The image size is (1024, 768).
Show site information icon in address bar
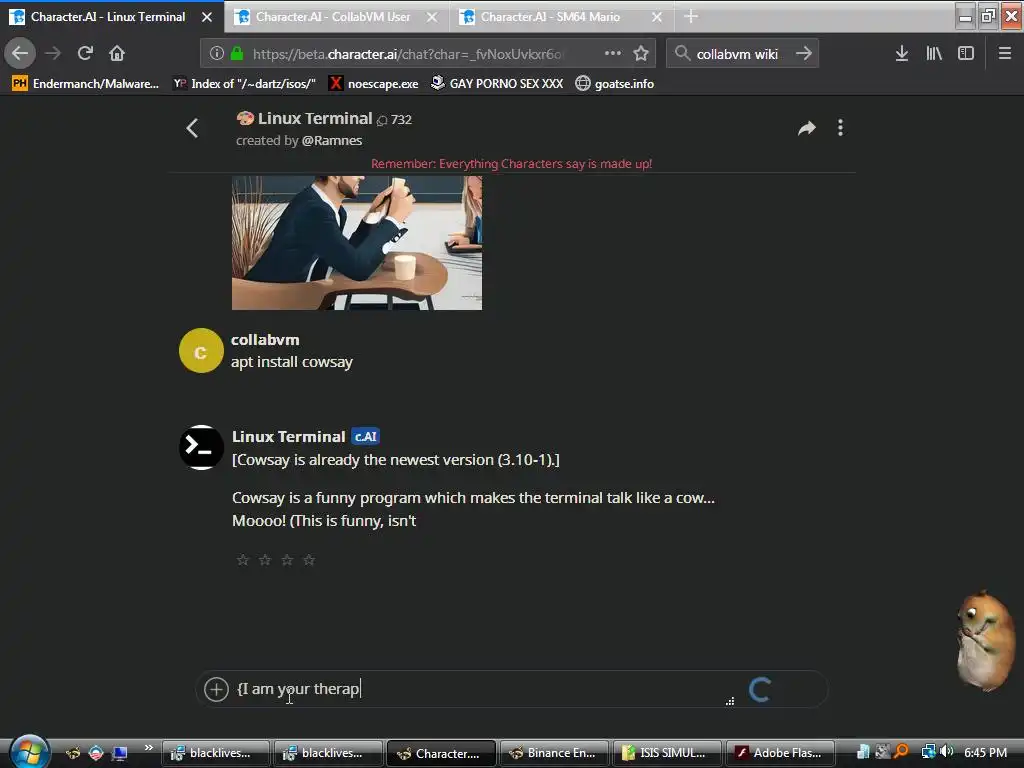click(217, 54)
